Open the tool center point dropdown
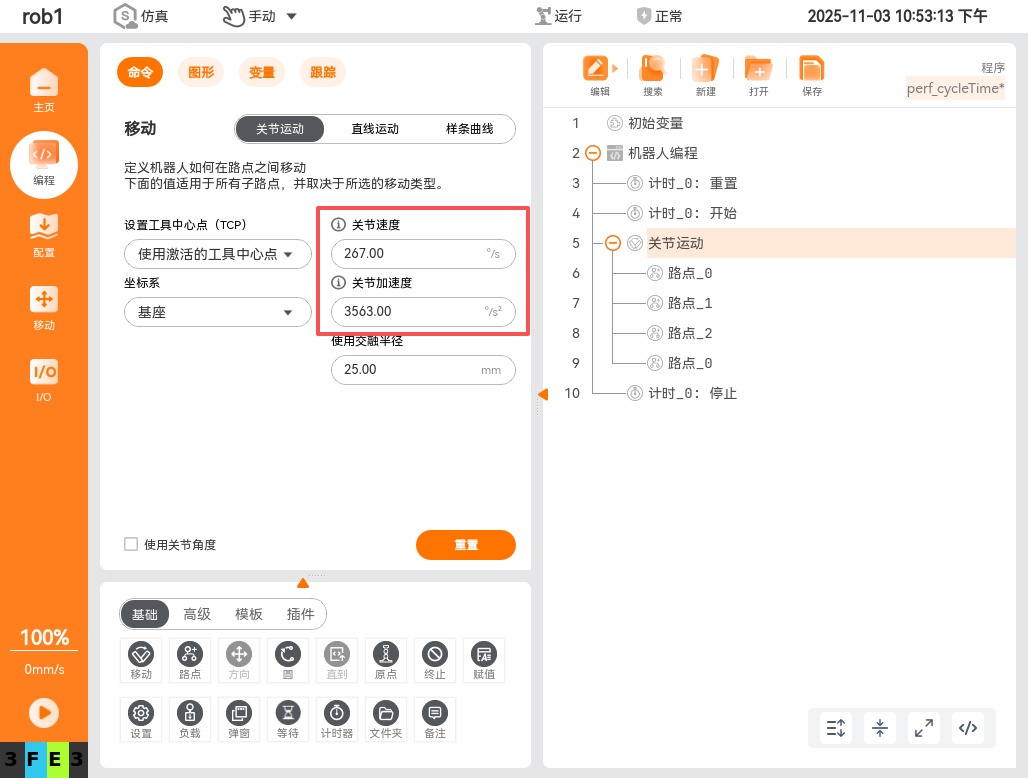This screenshot has width=1028, height=778. point(217,254)
